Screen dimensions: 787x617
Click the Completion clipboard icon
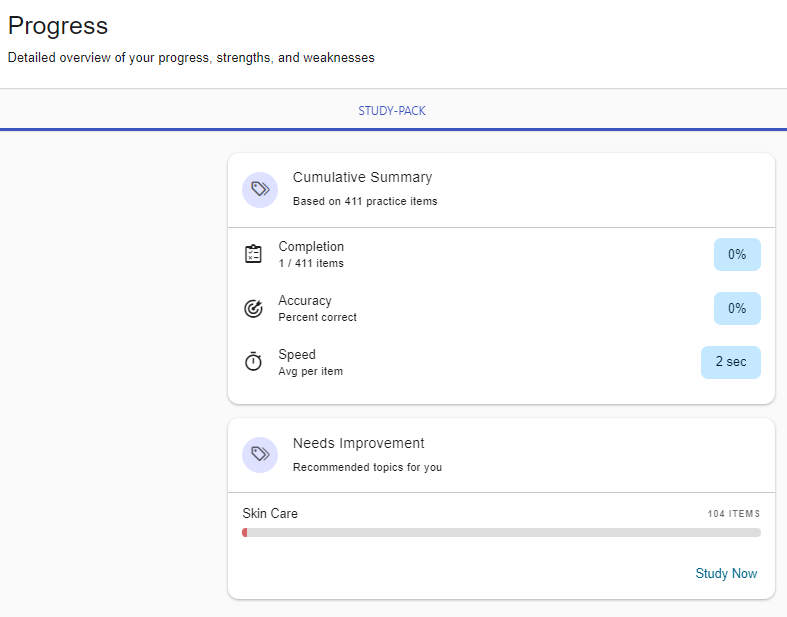coord(254,255)
